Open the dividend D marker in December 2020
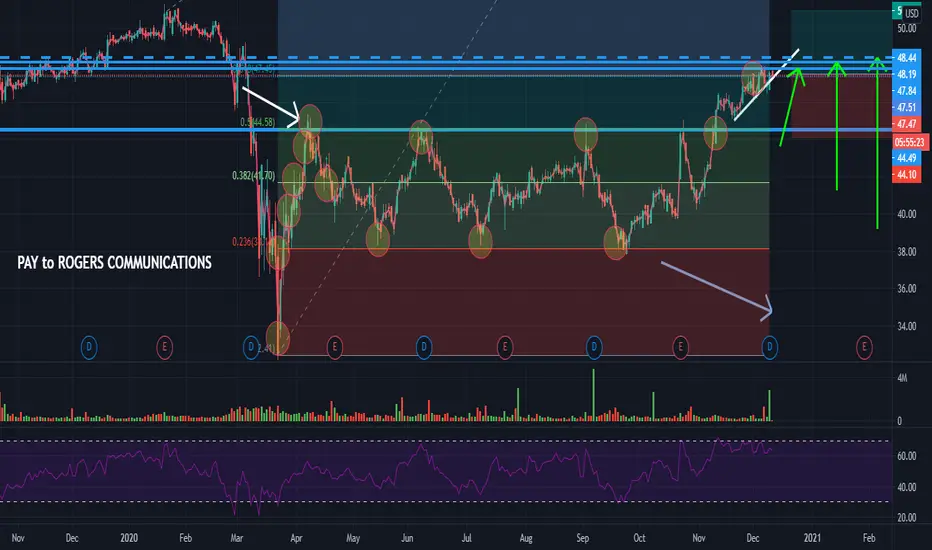 point(770,347)
